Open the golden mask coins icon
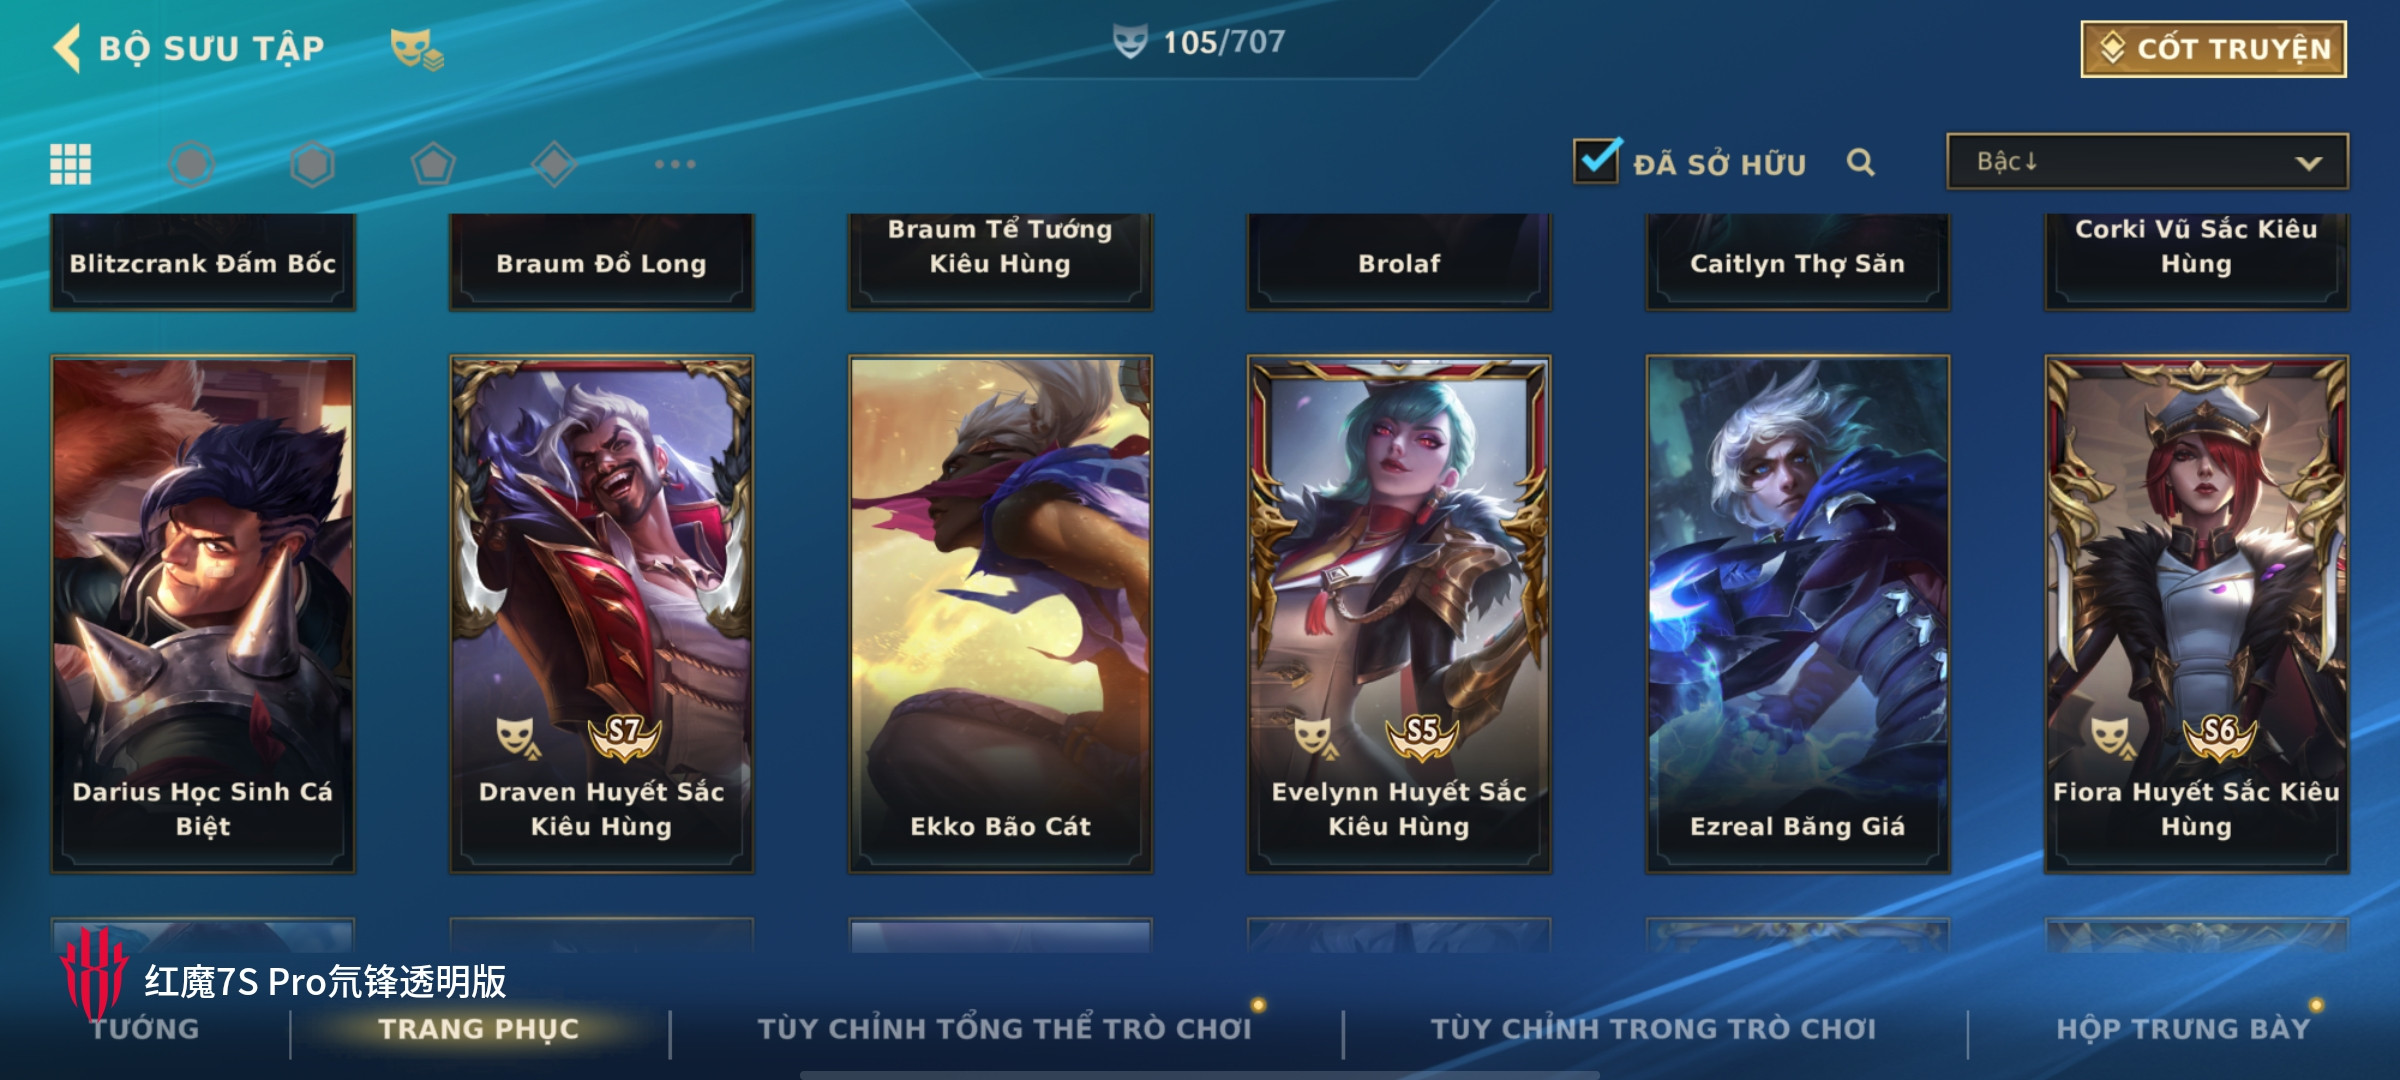The height and width of the screenshot is (1080, 2400). 416,49
